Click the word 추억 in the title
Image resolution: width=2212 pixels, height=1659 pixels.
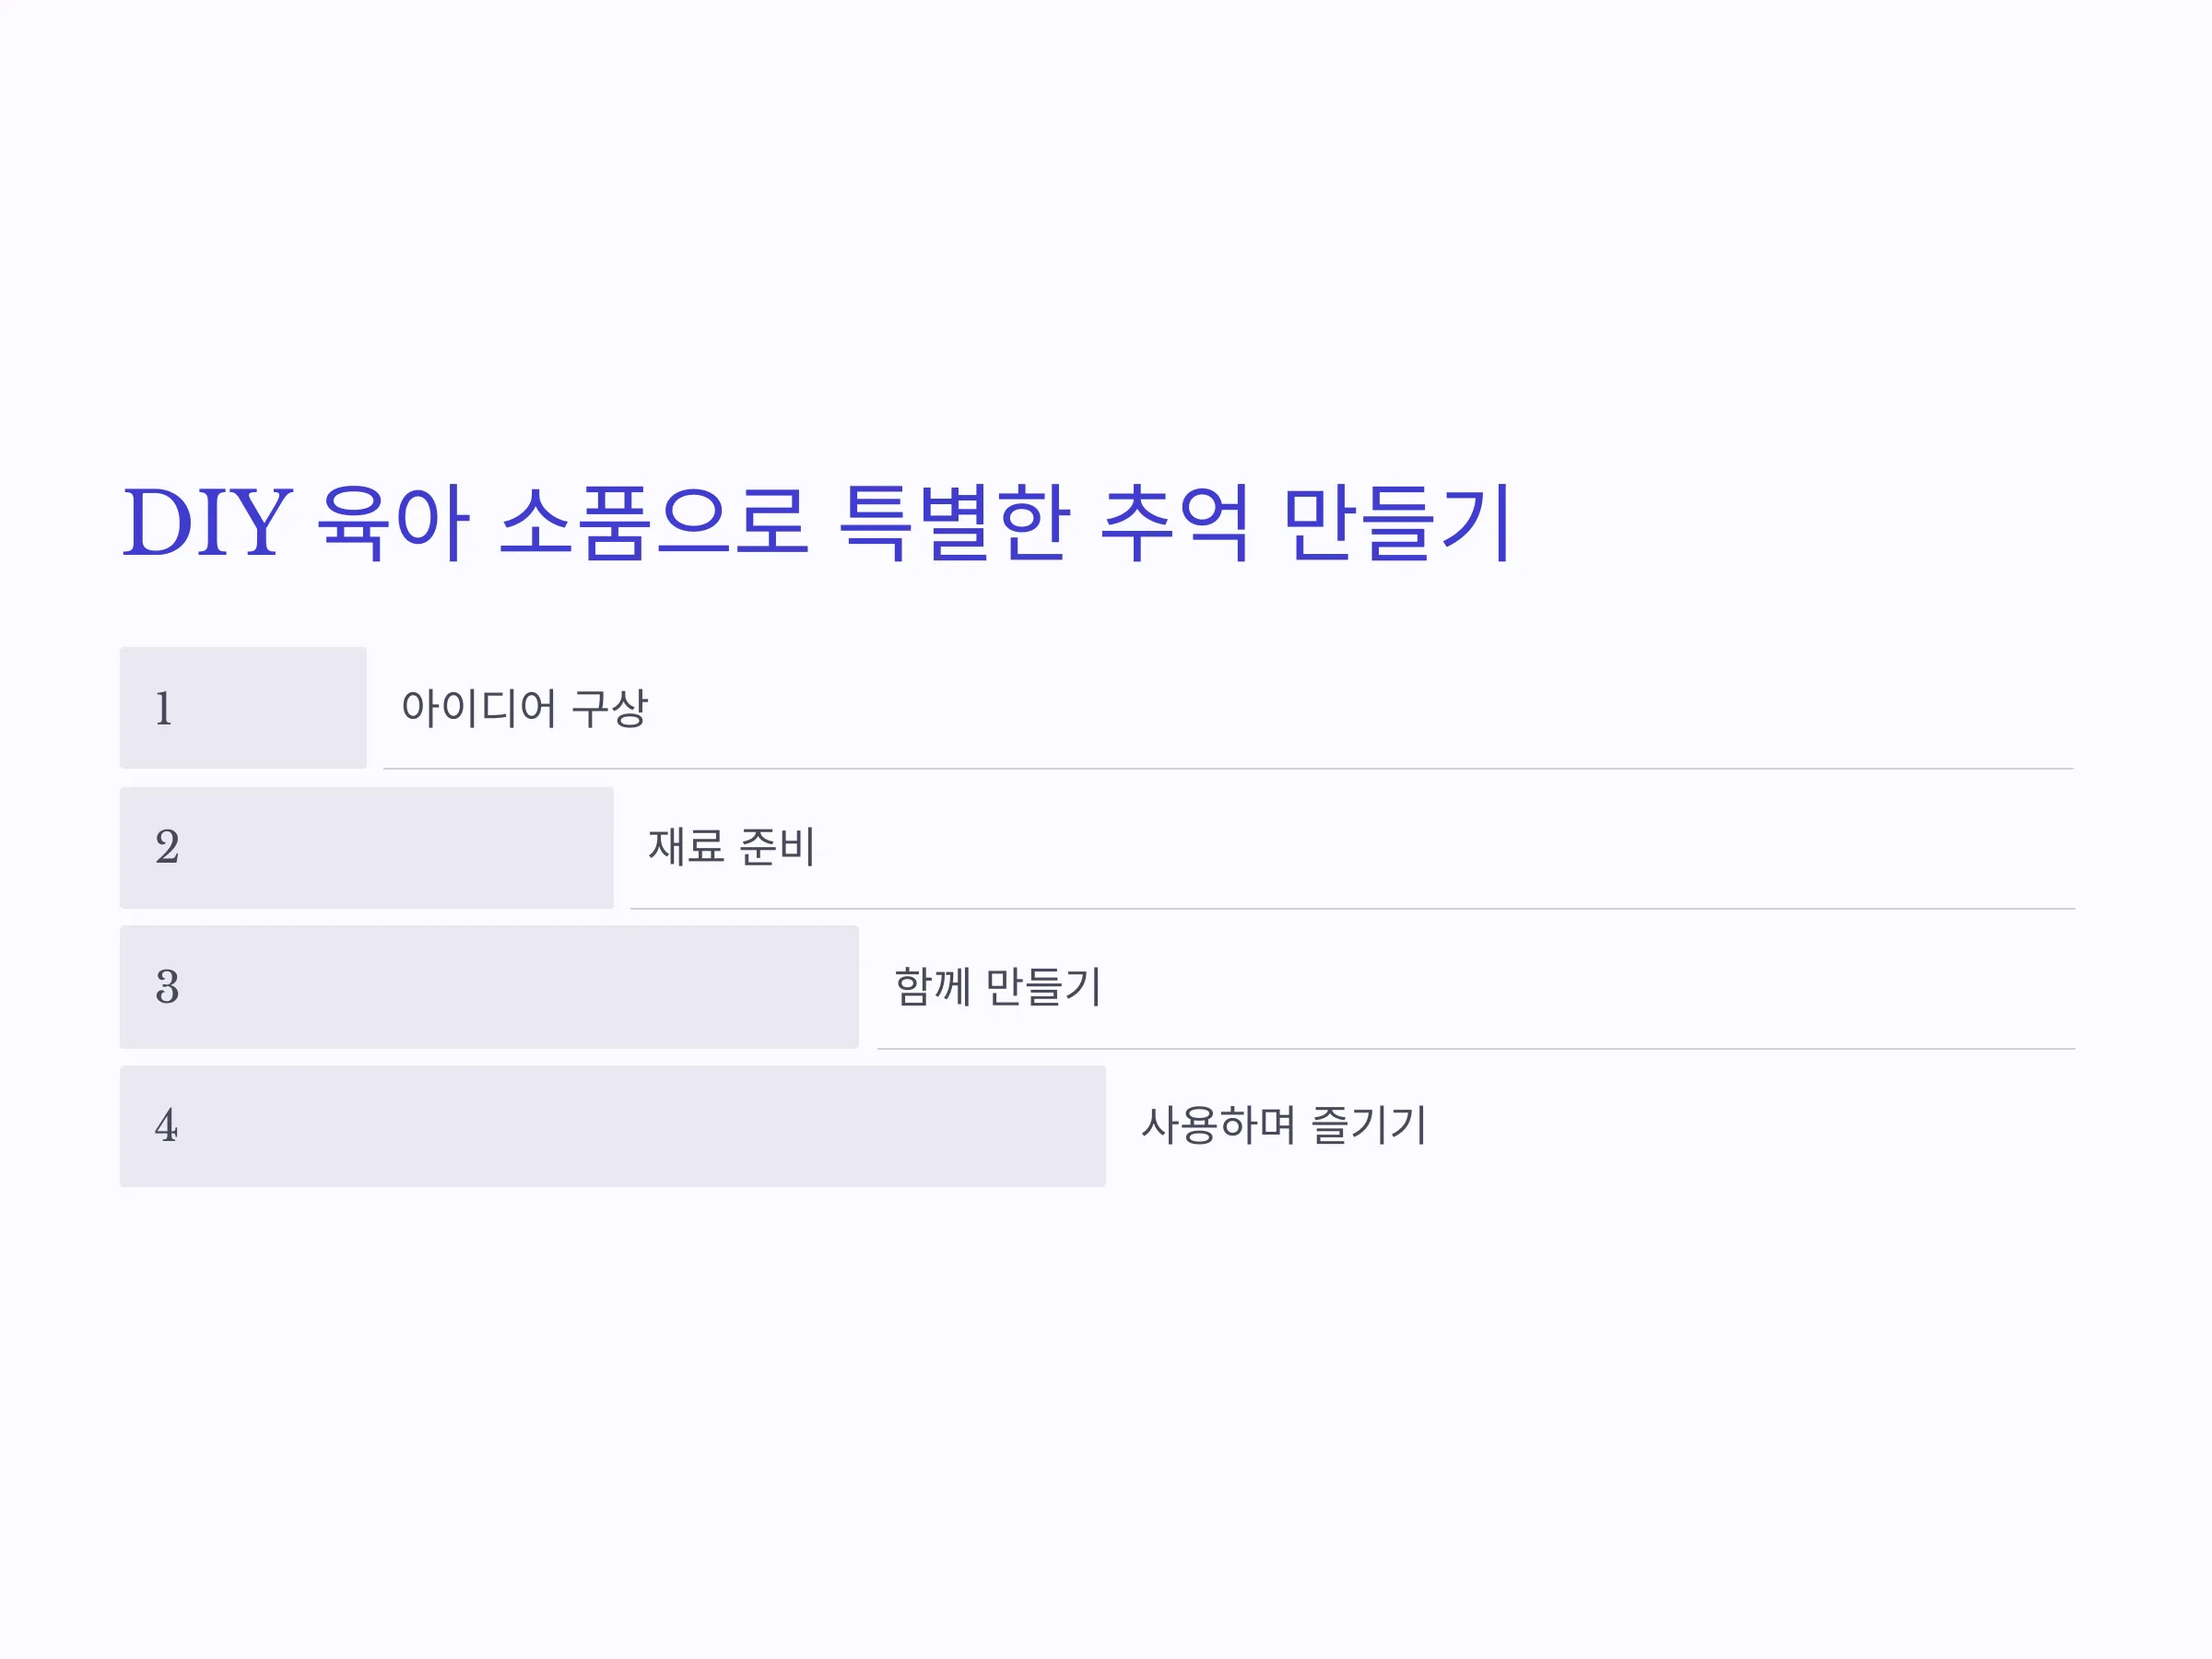pyautogui.click(x=1175, y=523)
